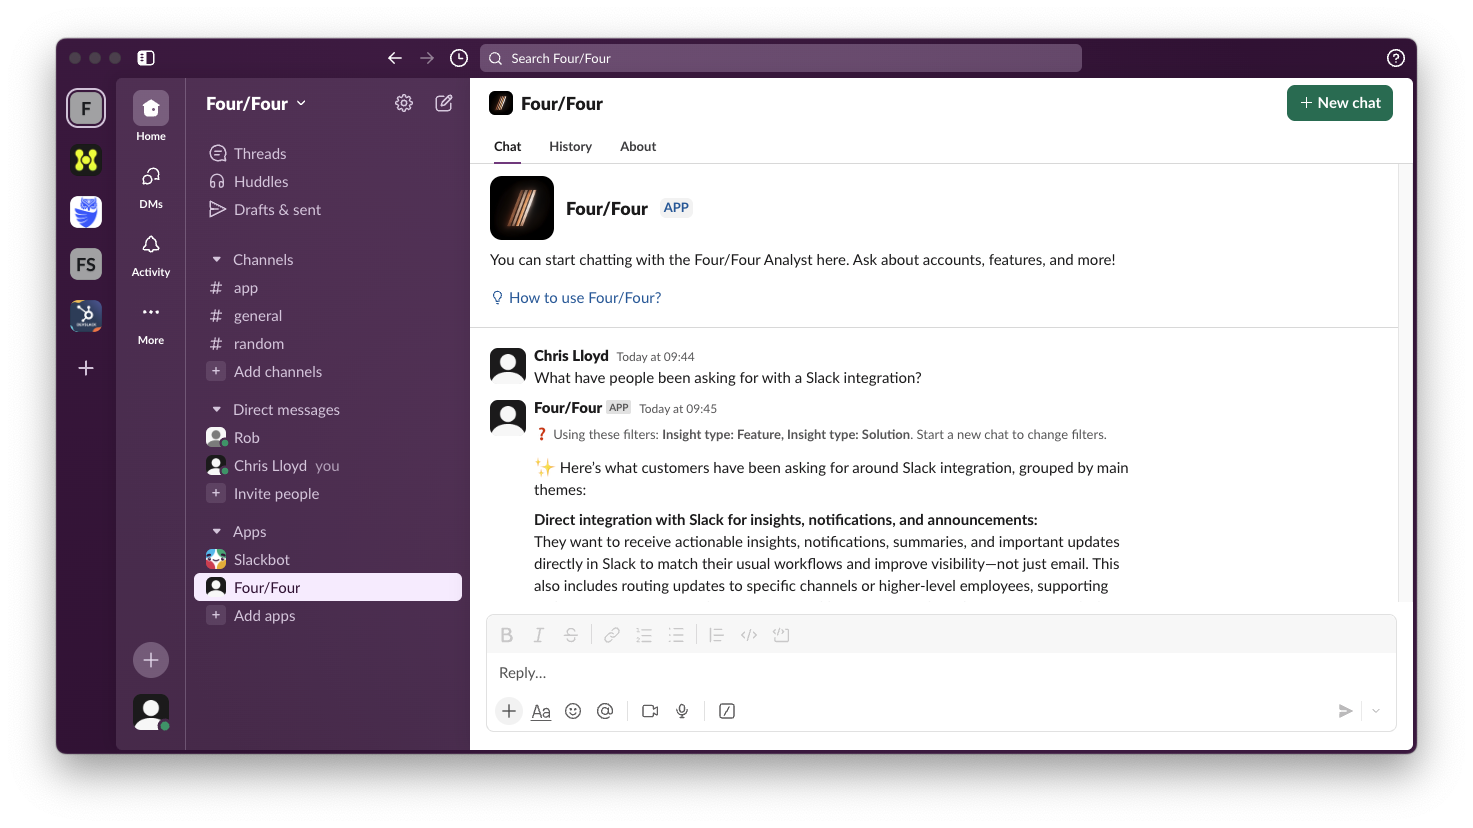The width and height of the screenshot is (1473, 828).
Task: Insert inline code
Action: (749, 635)
